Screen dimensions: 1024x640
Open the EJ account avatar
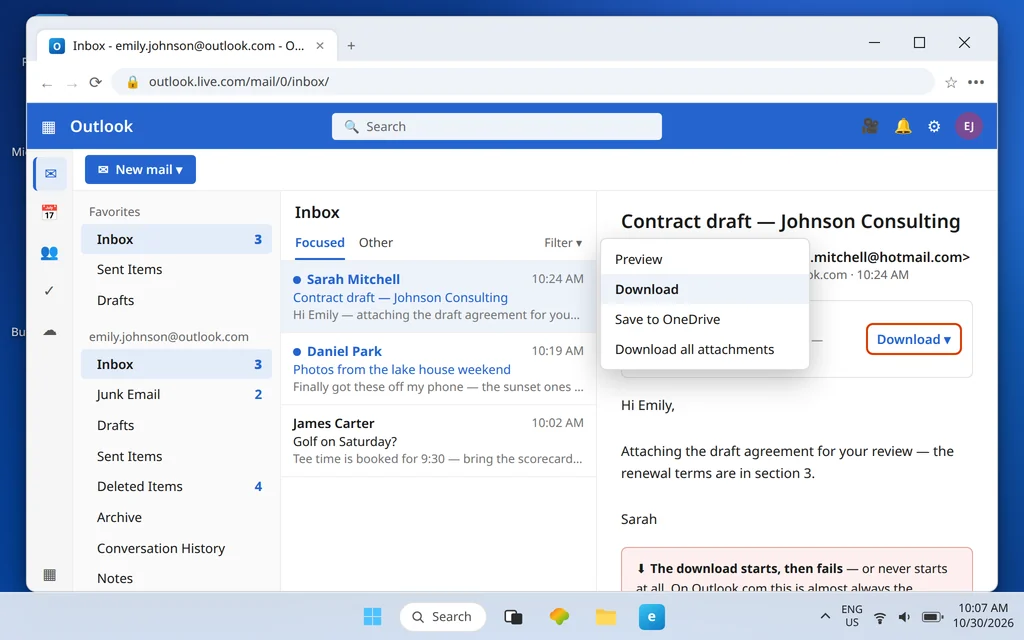968,126
